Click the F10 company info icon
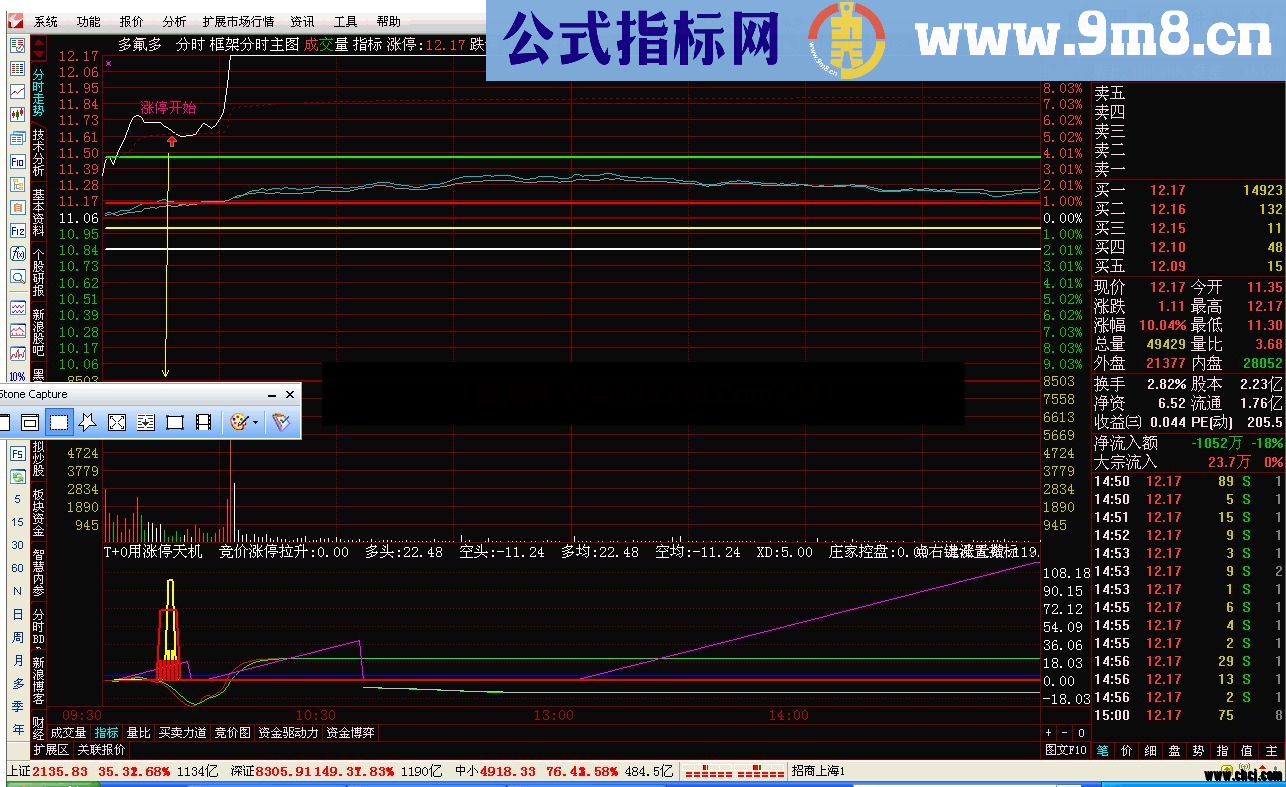The width and height of the screenshot is (1286, 787). pyautogui.click(x=17, y=161)
